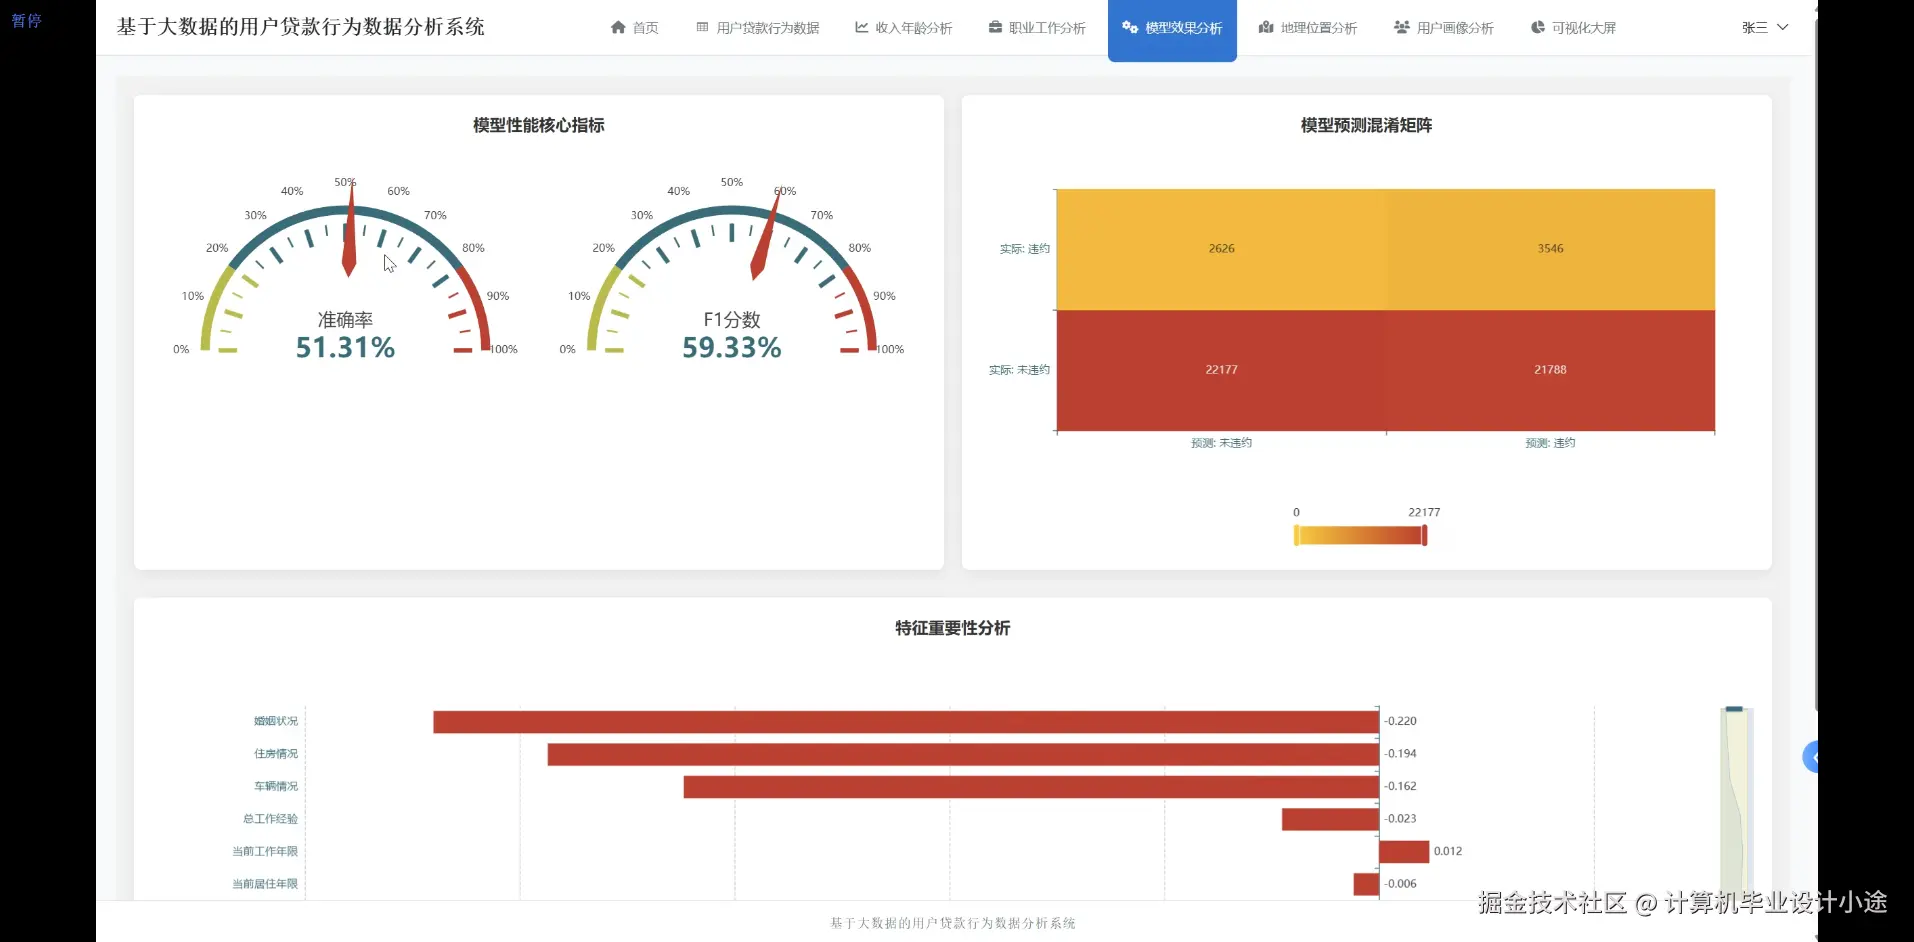This screenshot has height=942, width=1914.
Task: Click confusion matrix cell 22177
Action: point(1221,370)
